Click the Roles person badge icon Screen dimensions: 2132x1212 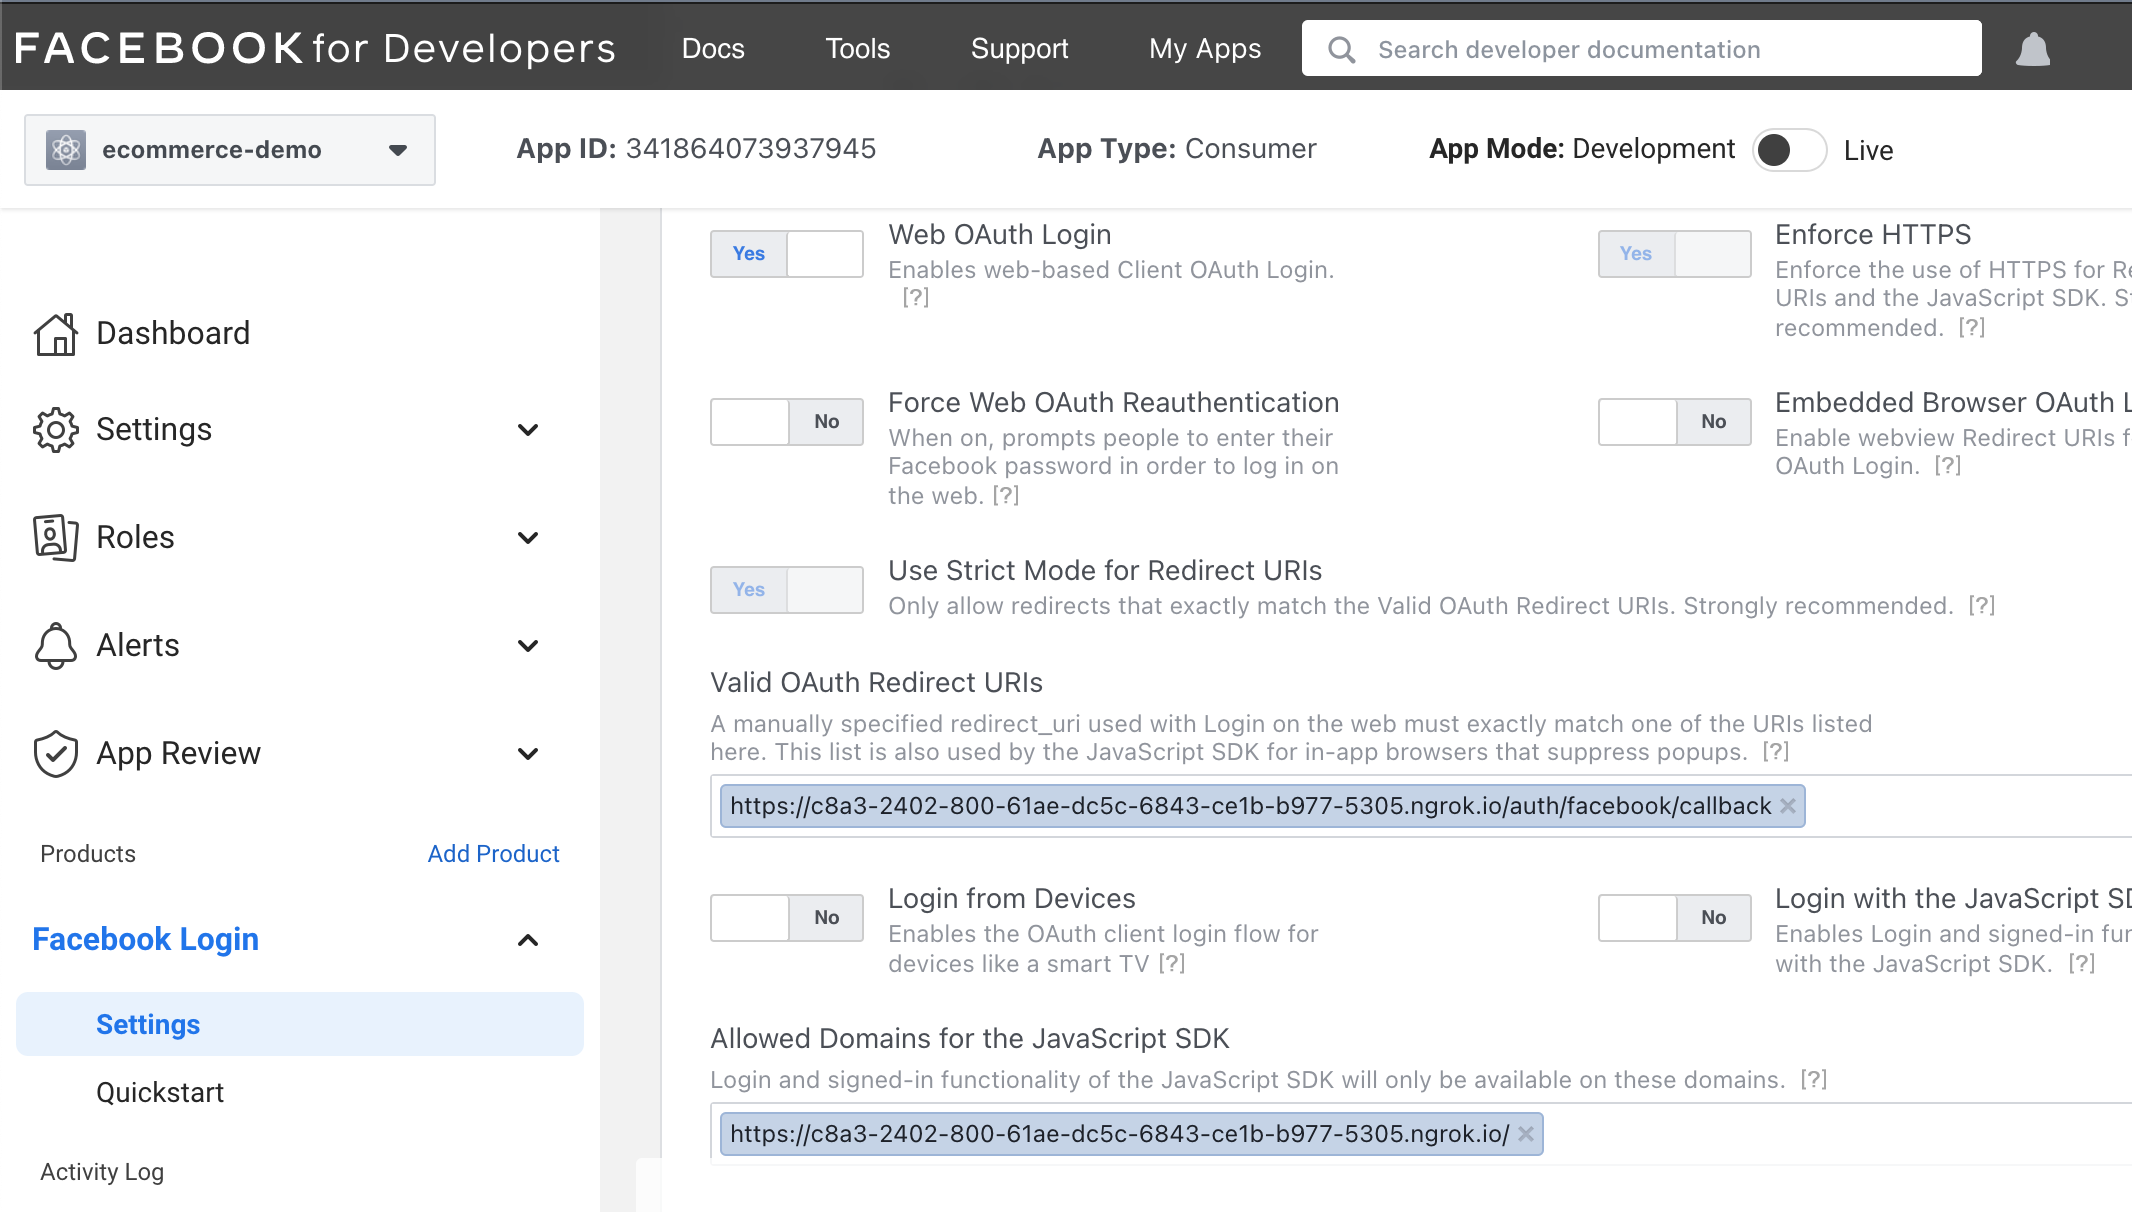click(x=56, y=538)
